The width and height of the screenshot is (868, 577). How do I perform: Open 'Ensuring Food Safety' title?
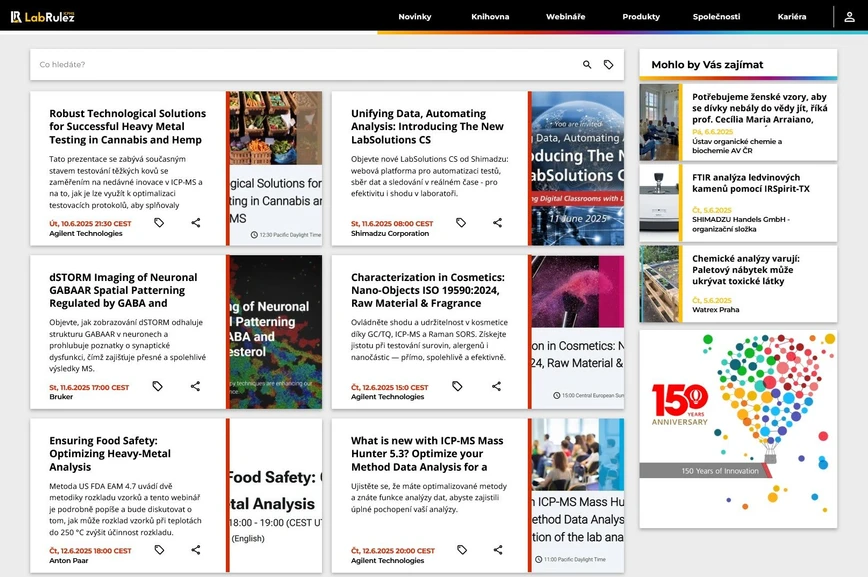click(x=110, y=454)
